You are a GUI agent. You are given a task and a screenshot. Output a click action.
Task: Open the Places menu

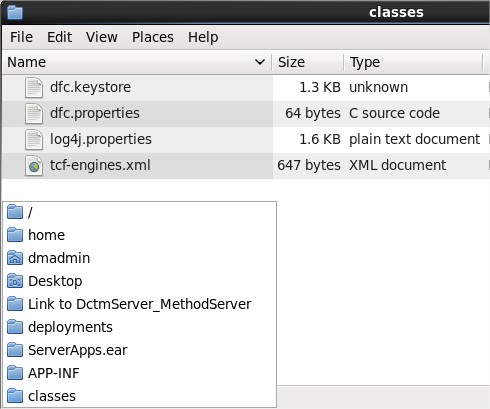tap(153, 37)
